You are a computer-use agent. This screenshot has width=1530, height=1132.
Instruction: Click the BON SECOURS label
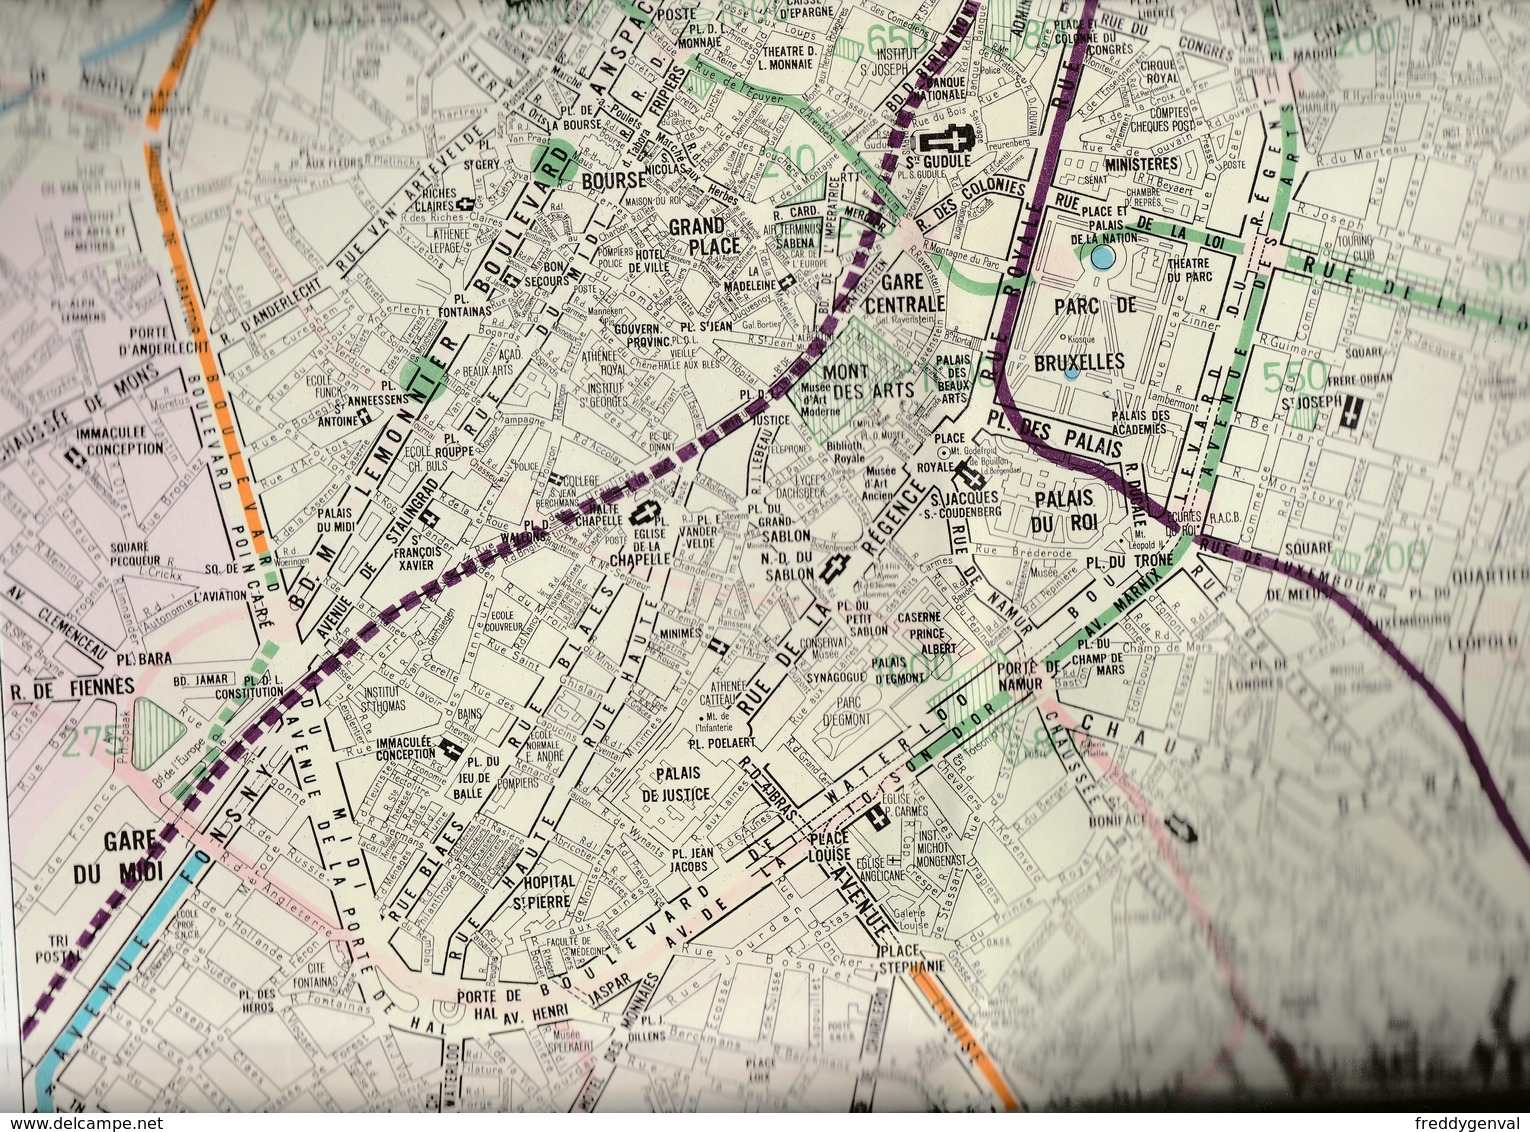click(545, 275)
